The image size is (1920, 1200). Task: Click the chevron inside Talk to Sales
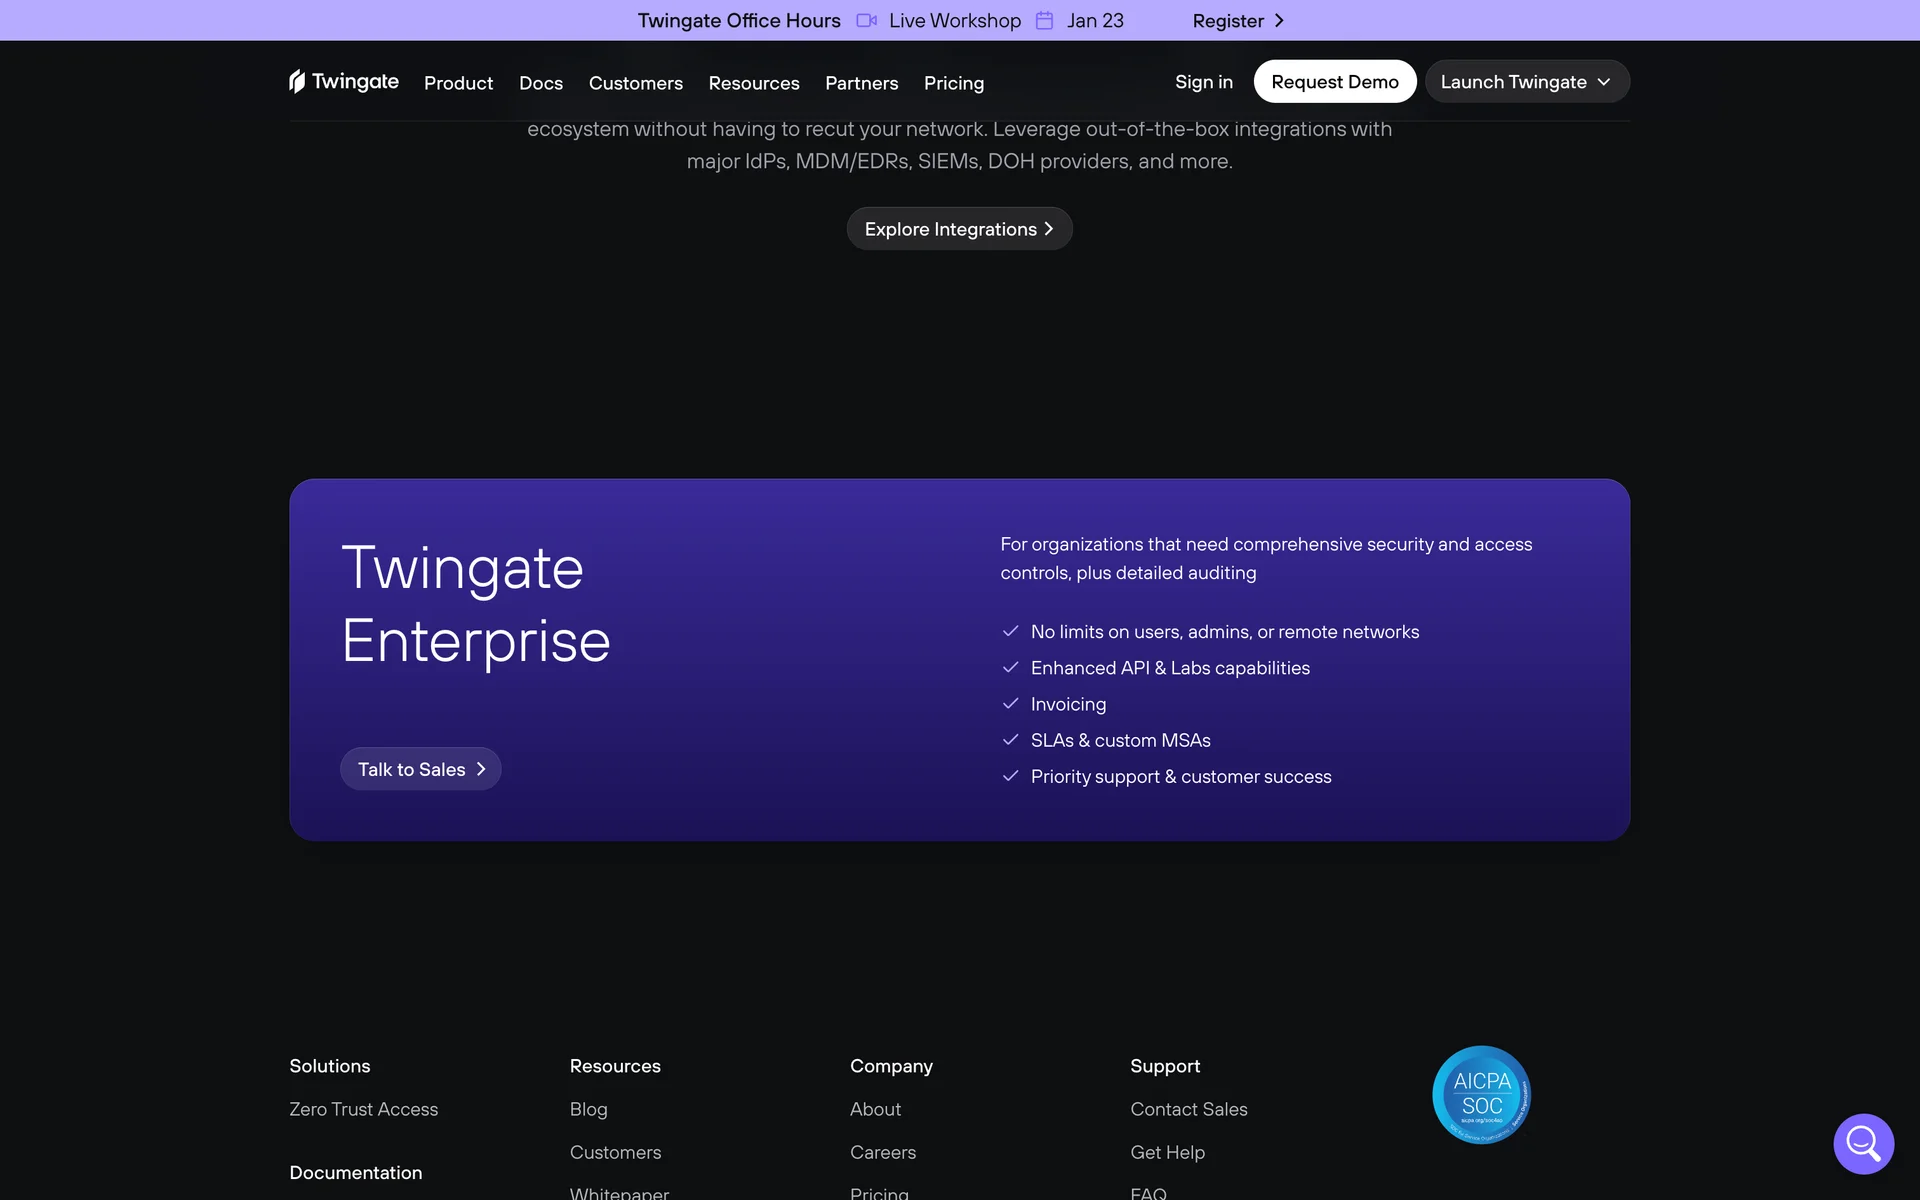tap(481, 769)
